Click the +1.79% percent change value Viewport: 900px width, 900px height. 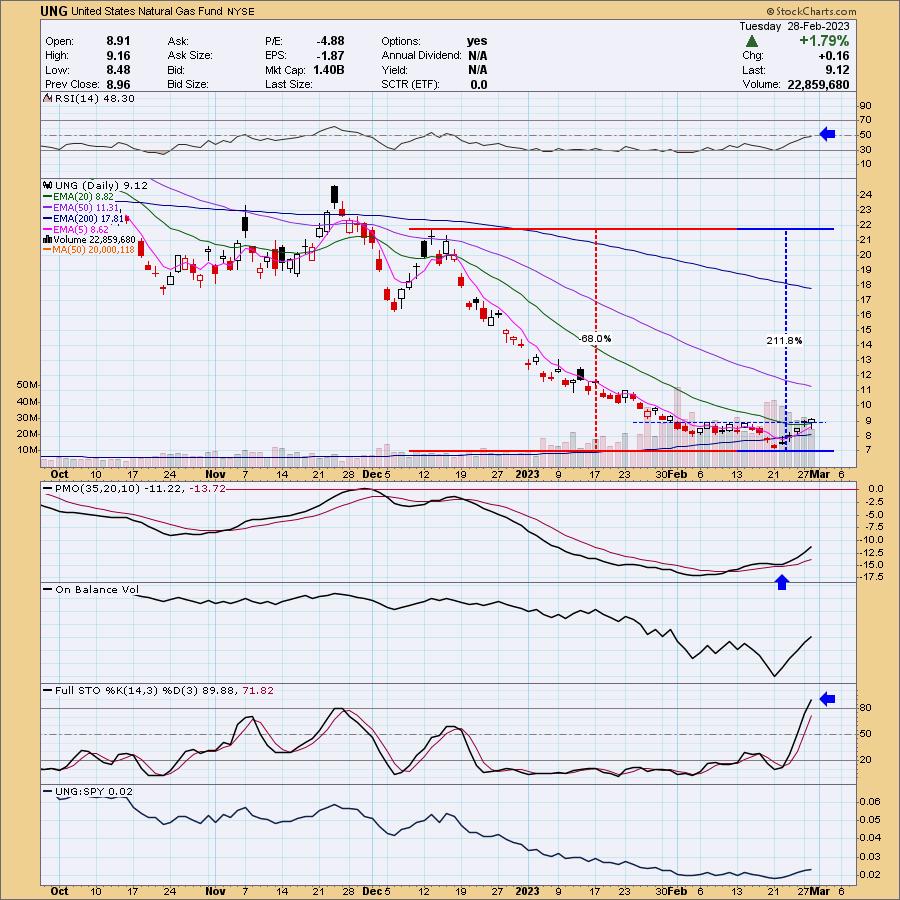[824, 41]
